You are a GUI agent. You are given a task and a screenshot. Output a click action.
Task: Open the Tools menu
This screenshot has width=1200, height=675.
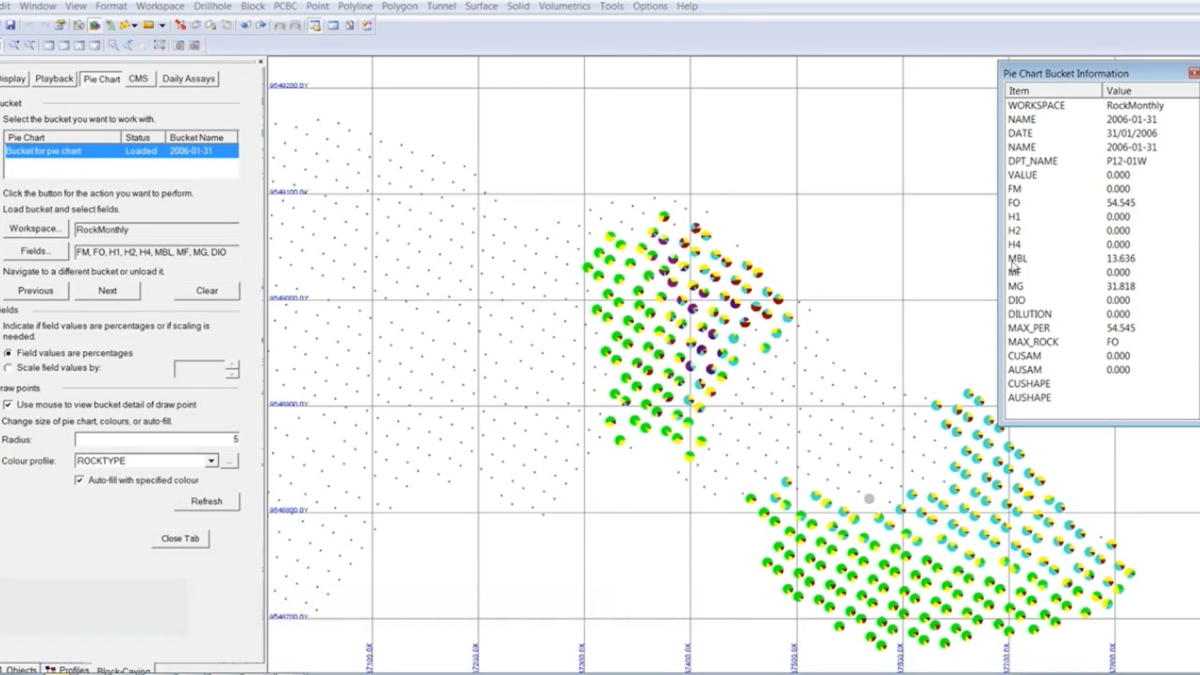tap(611, 6)
